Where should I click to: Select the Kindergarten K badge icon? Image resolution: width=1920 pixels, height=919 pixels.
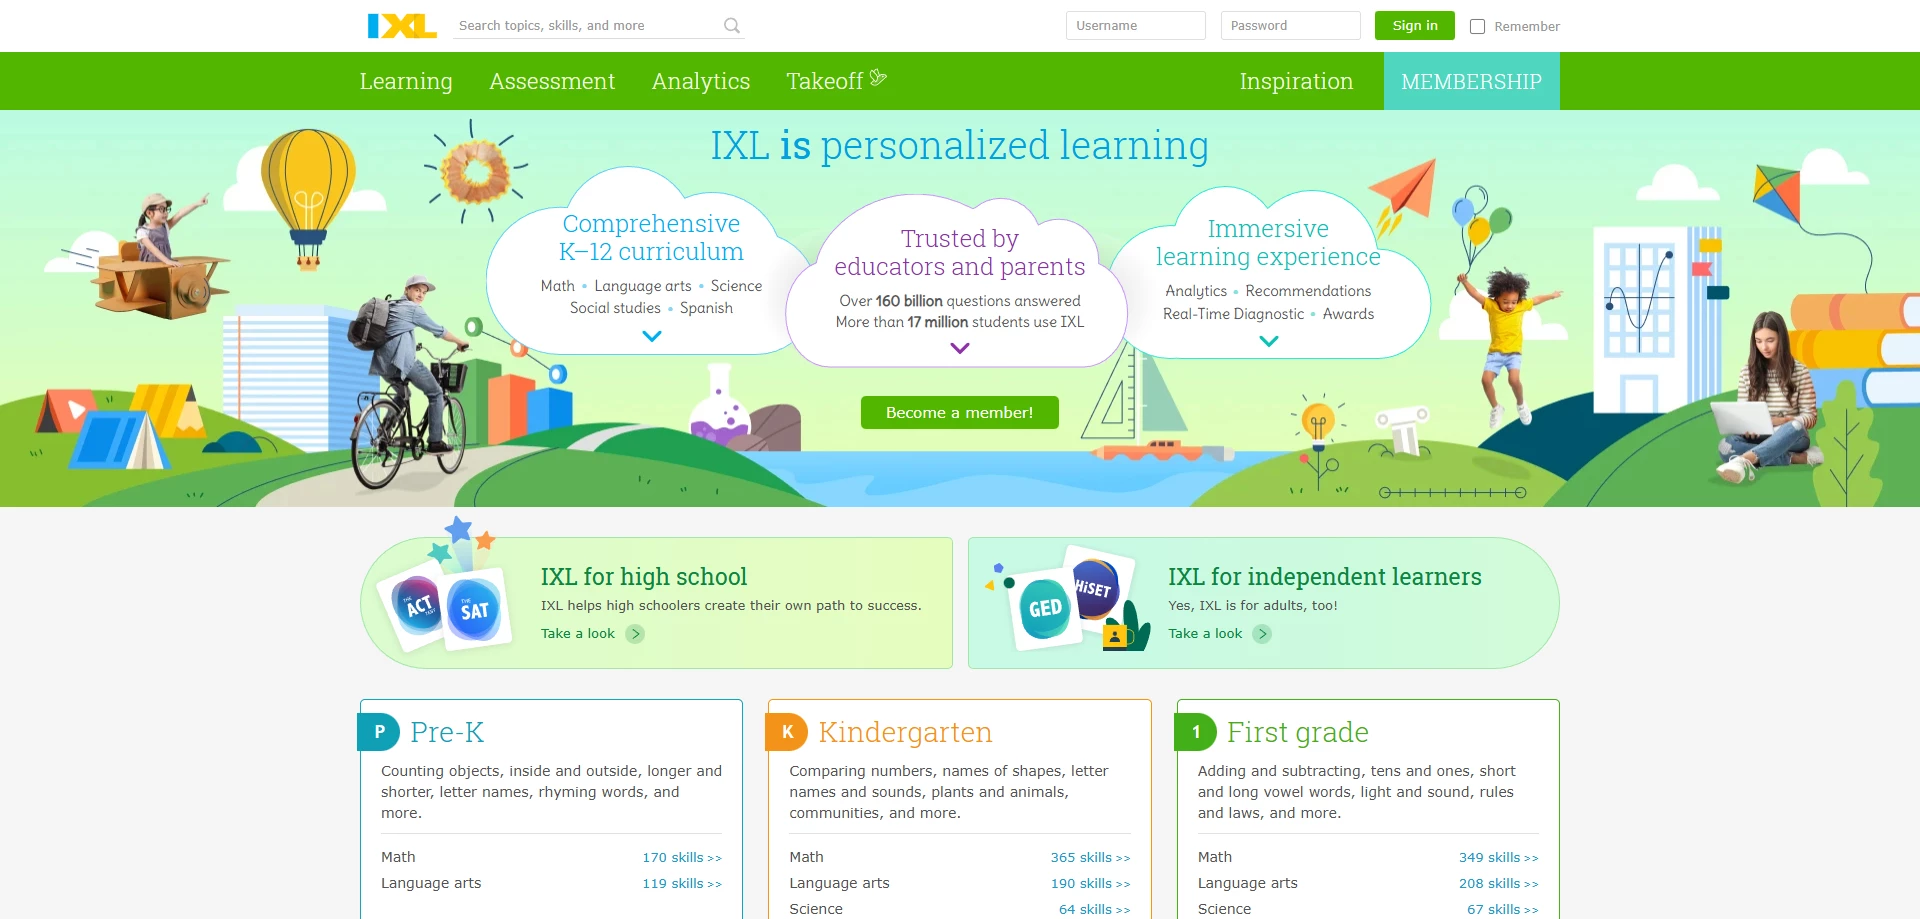click(787, 732)
